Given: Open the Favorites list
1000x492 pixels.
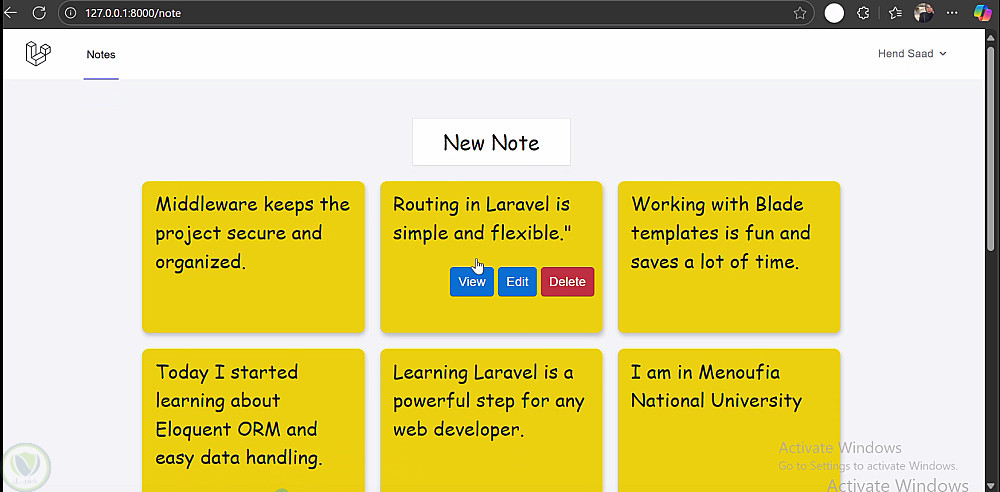Looking at the screenshot, I should click(x=895, y=13).
